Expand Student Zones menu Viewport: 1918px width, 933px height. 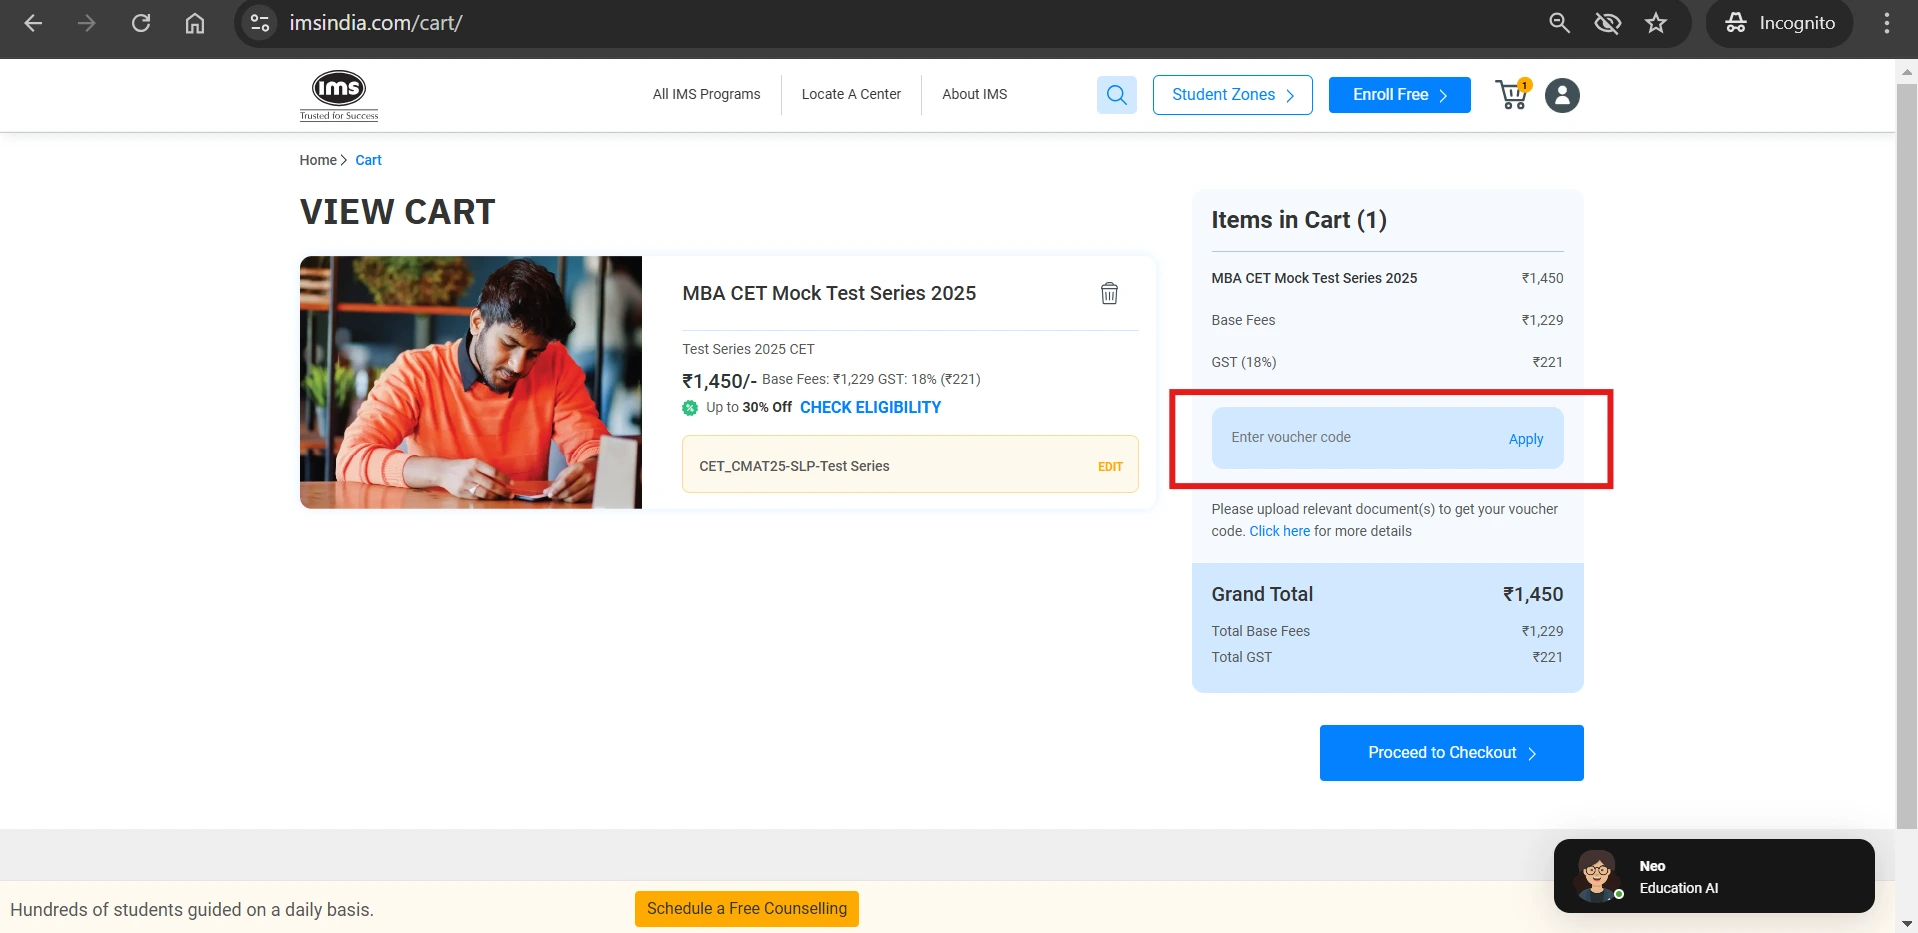pos(1232,95)
